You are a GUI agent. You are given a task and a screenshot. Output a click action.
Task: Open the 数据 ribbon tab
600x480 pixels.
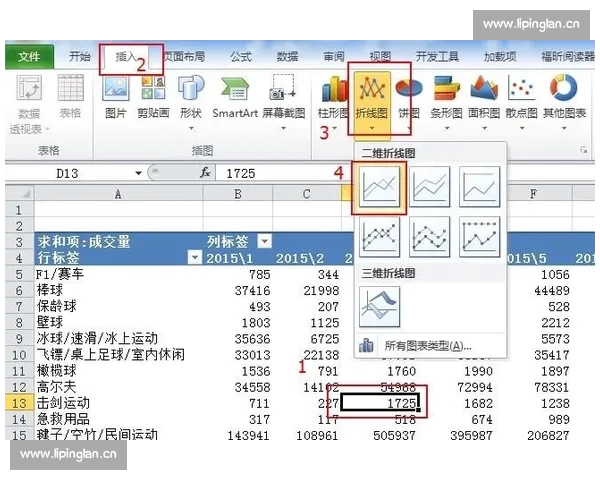pyautogui.click(x=287, y=57)
